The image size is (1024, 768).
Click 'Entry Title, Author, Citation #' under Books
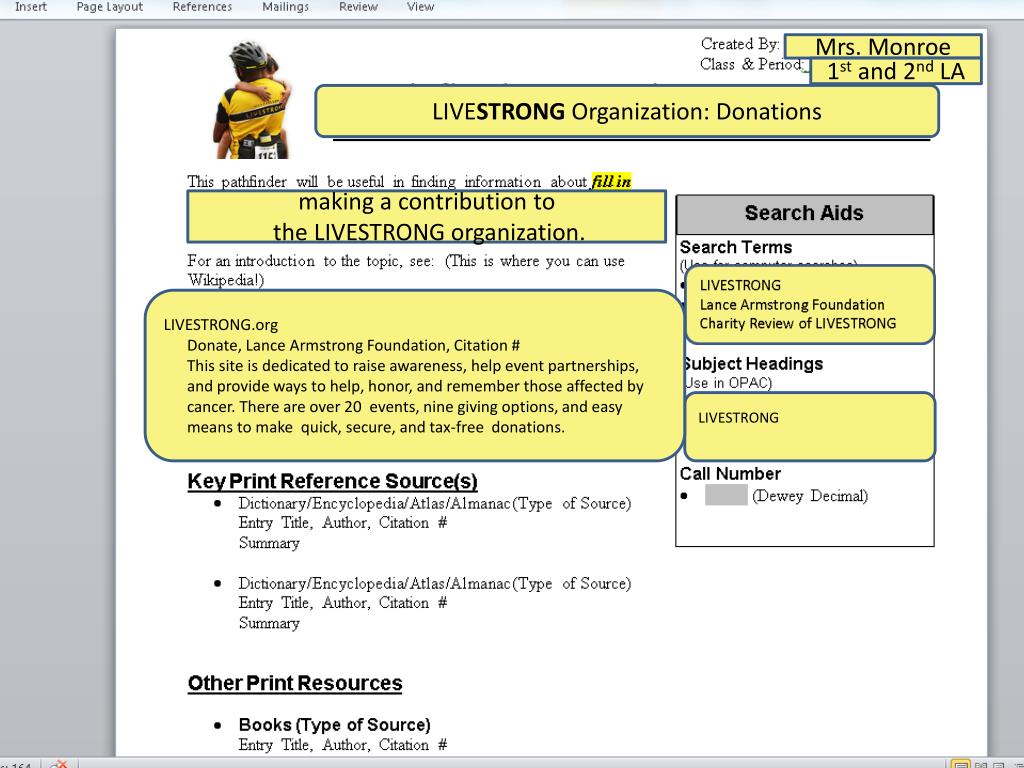coord(343,744)
